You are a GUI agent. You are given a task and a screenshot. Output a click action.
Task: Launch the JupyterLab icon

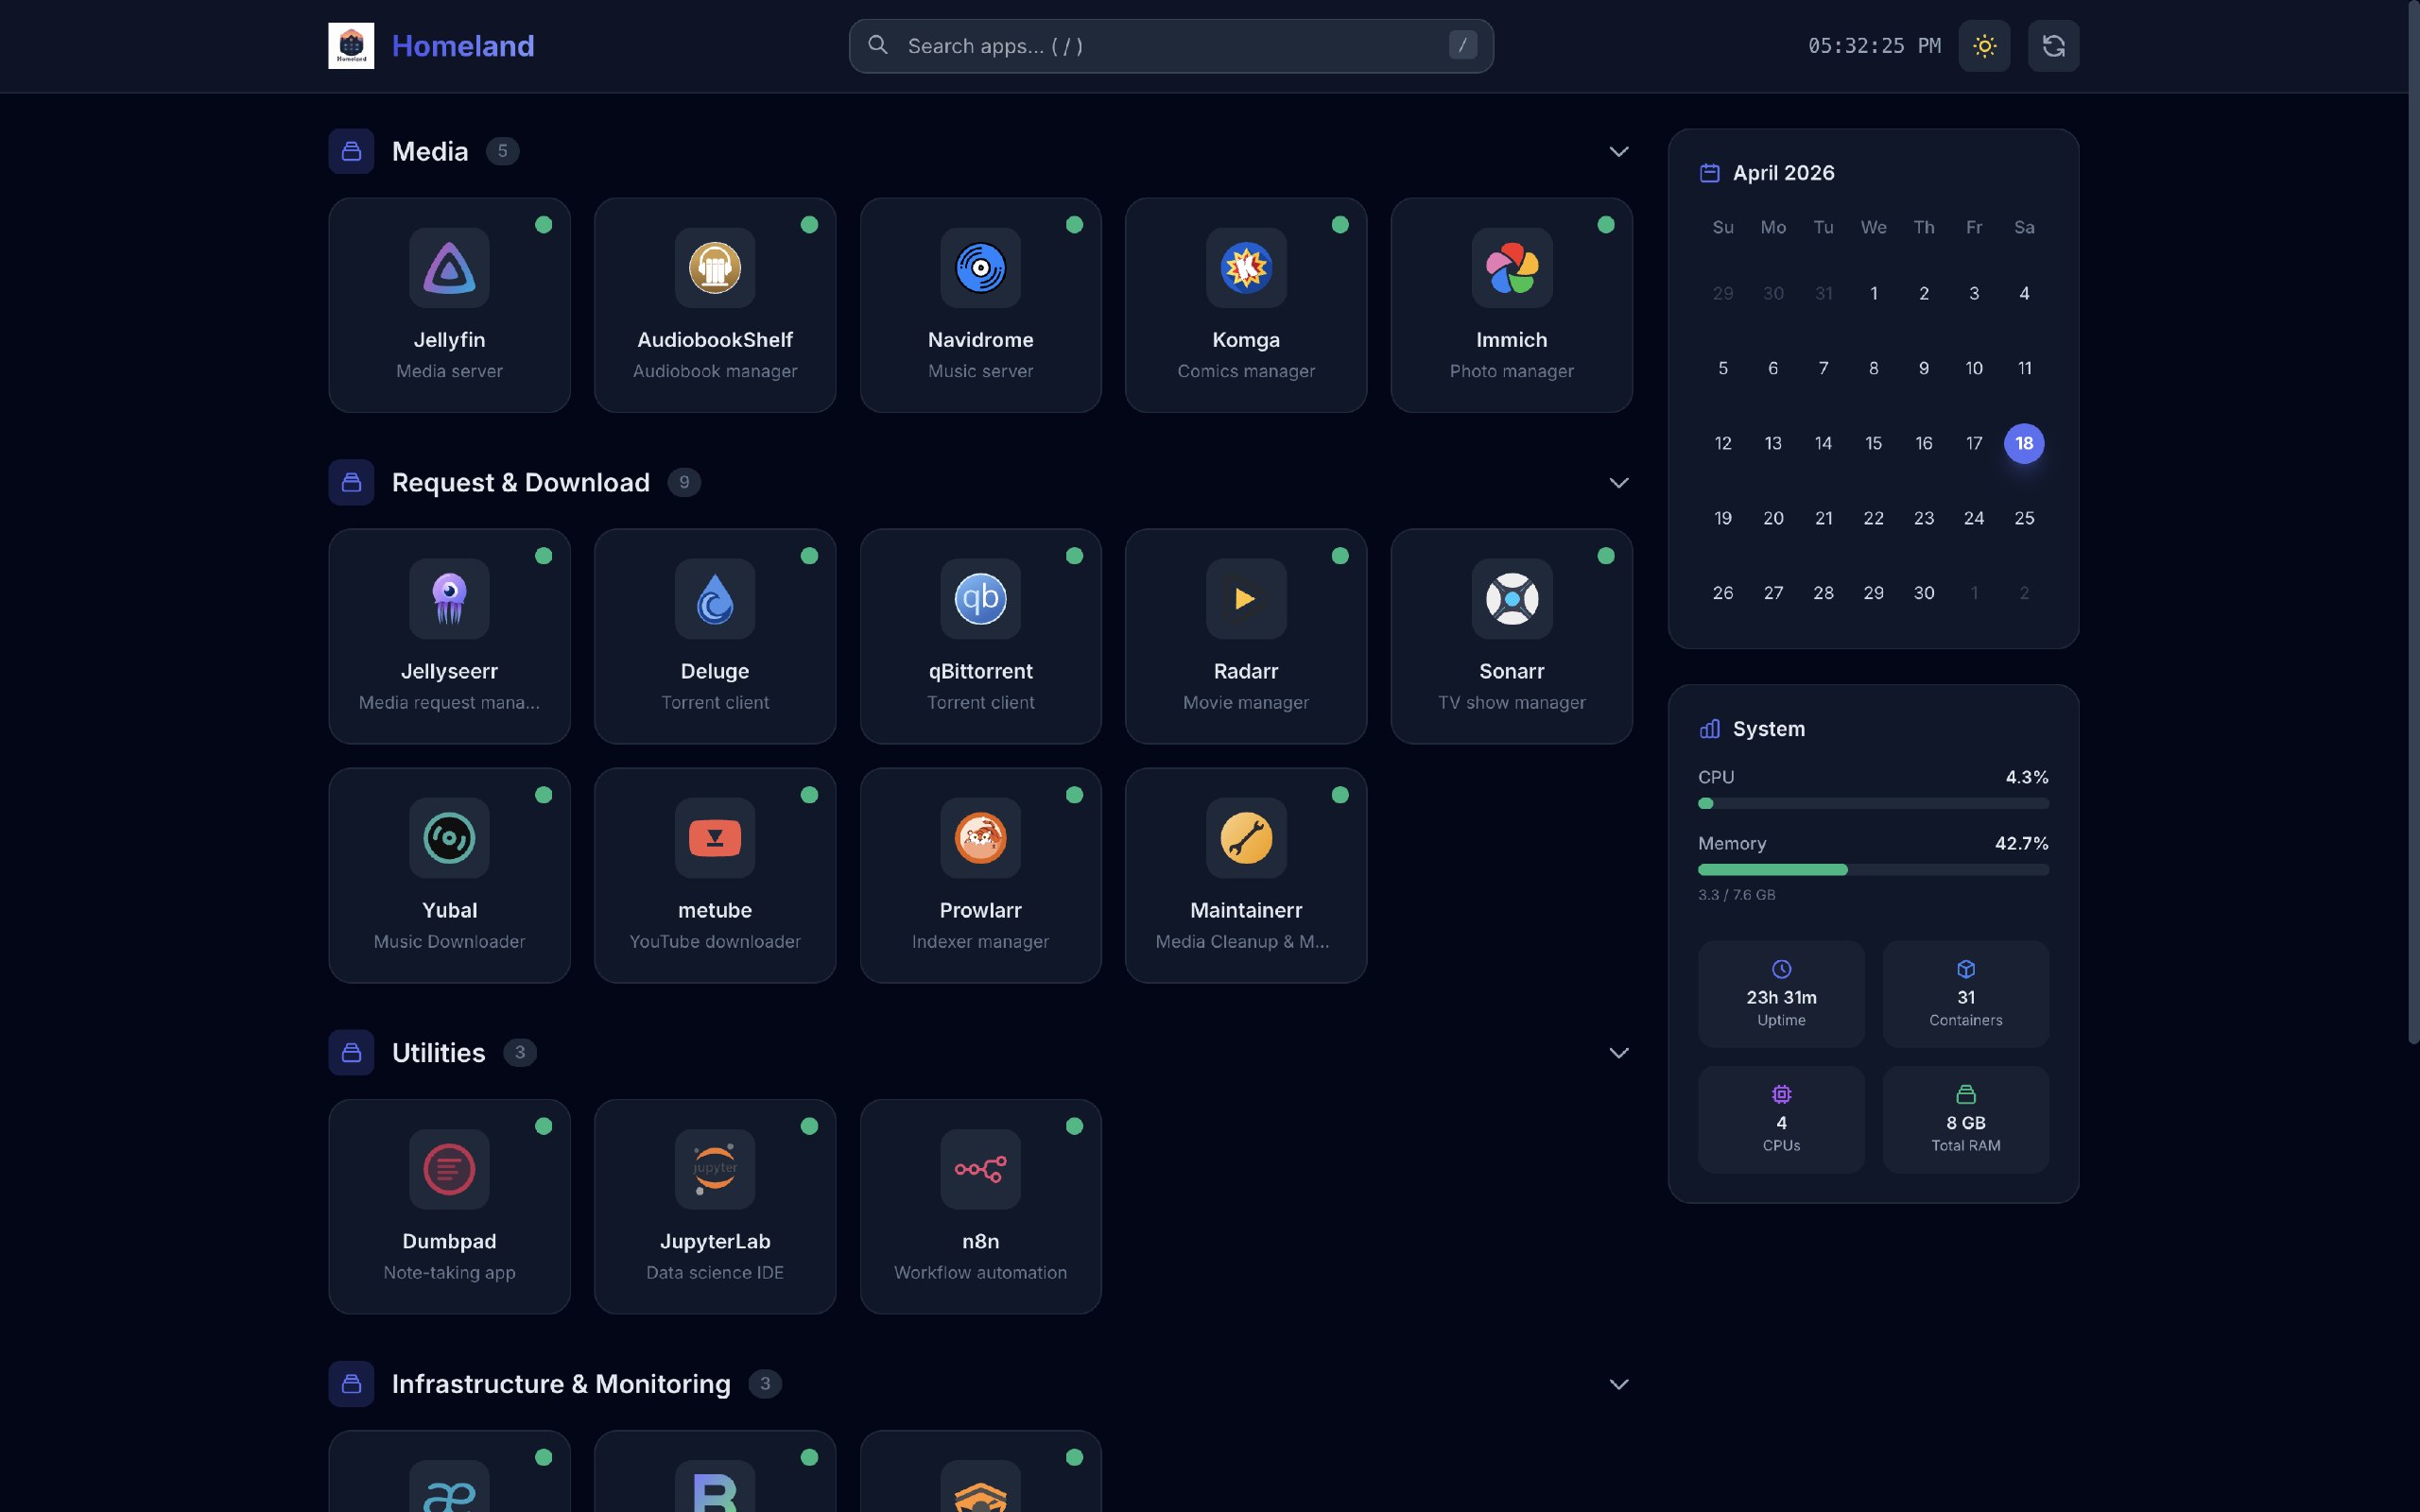715,1169
